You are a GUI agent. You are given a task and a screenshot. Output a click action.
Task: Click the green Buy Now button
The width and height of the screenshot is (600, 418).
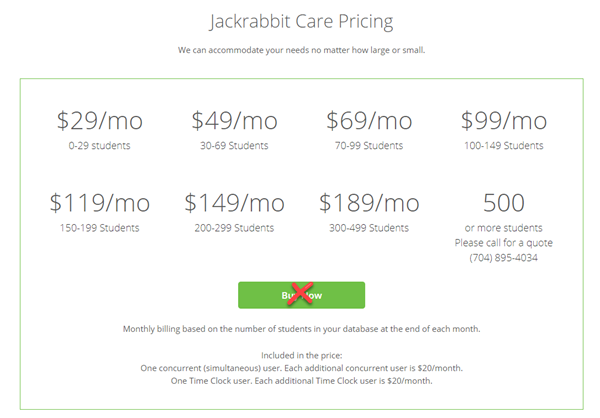(301, 295)
